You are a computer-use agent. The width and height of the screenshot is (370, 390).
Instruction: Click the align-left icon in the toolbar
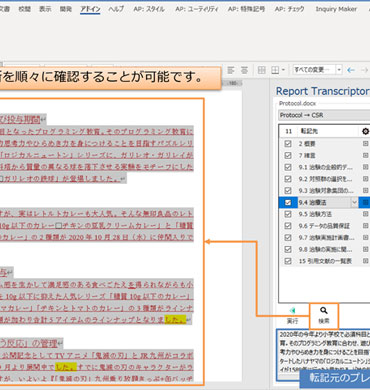tap(231, 70)
